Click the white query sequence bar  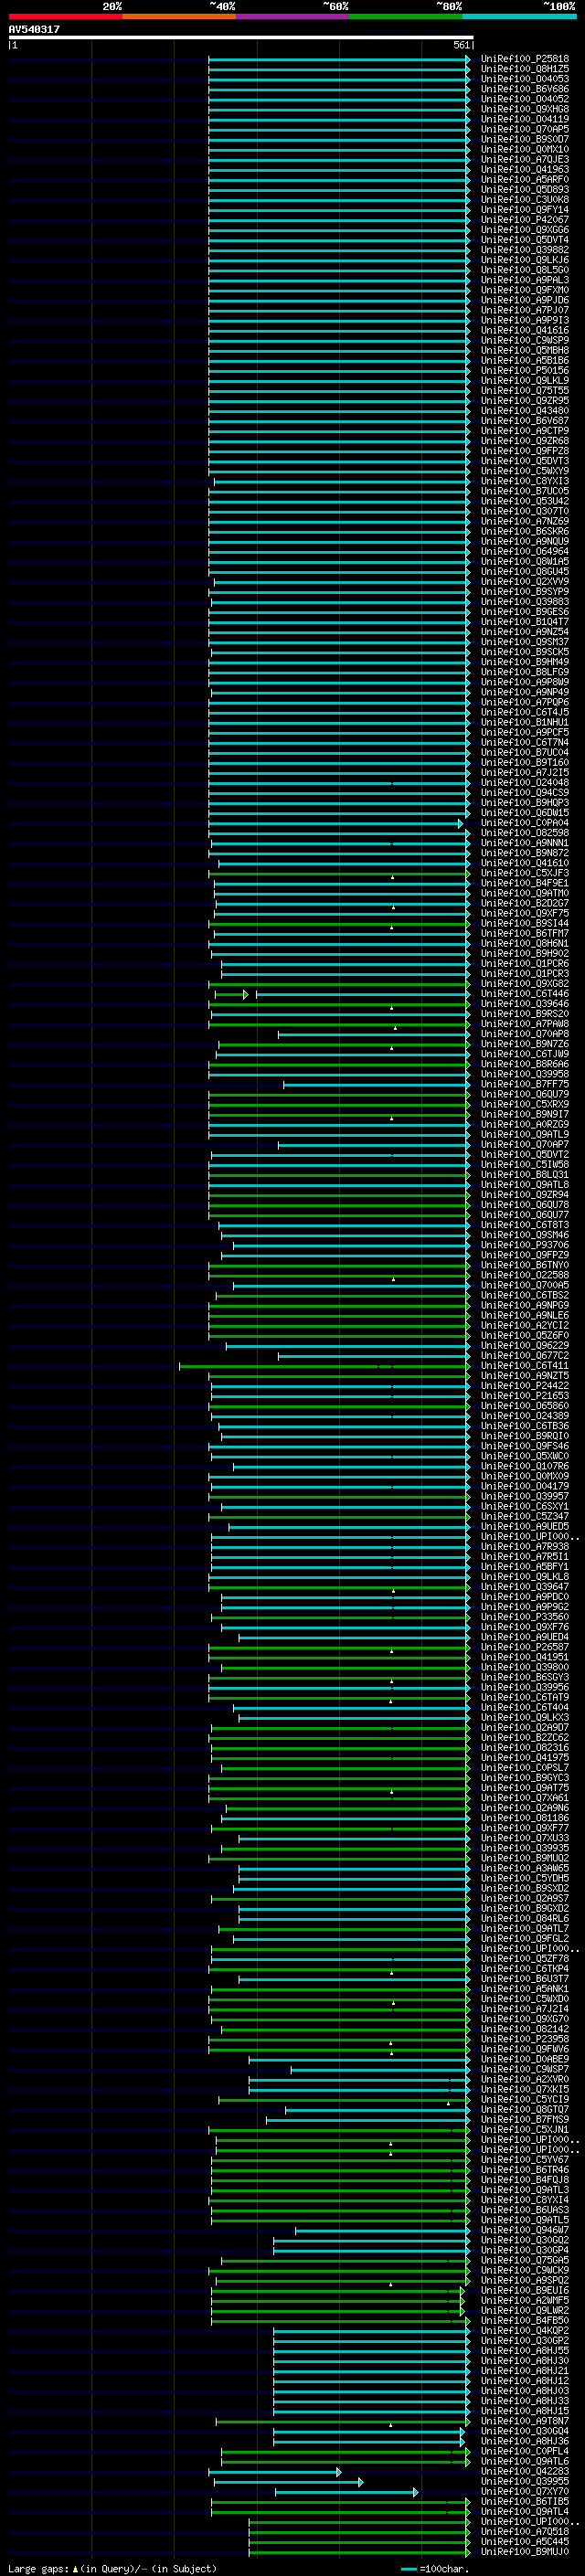click(241, 37)
